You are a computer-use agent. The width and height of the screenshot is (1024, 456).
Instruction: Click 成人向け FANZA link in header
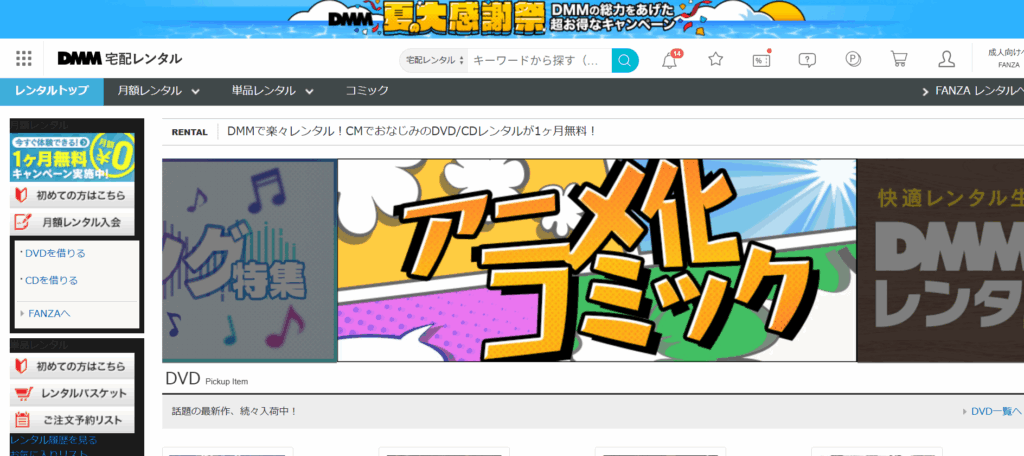1006,58
